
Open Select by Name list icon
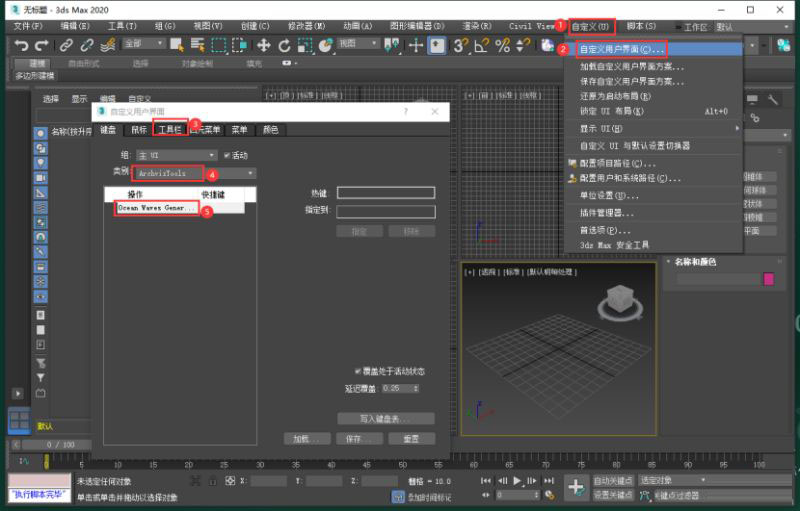197,45
